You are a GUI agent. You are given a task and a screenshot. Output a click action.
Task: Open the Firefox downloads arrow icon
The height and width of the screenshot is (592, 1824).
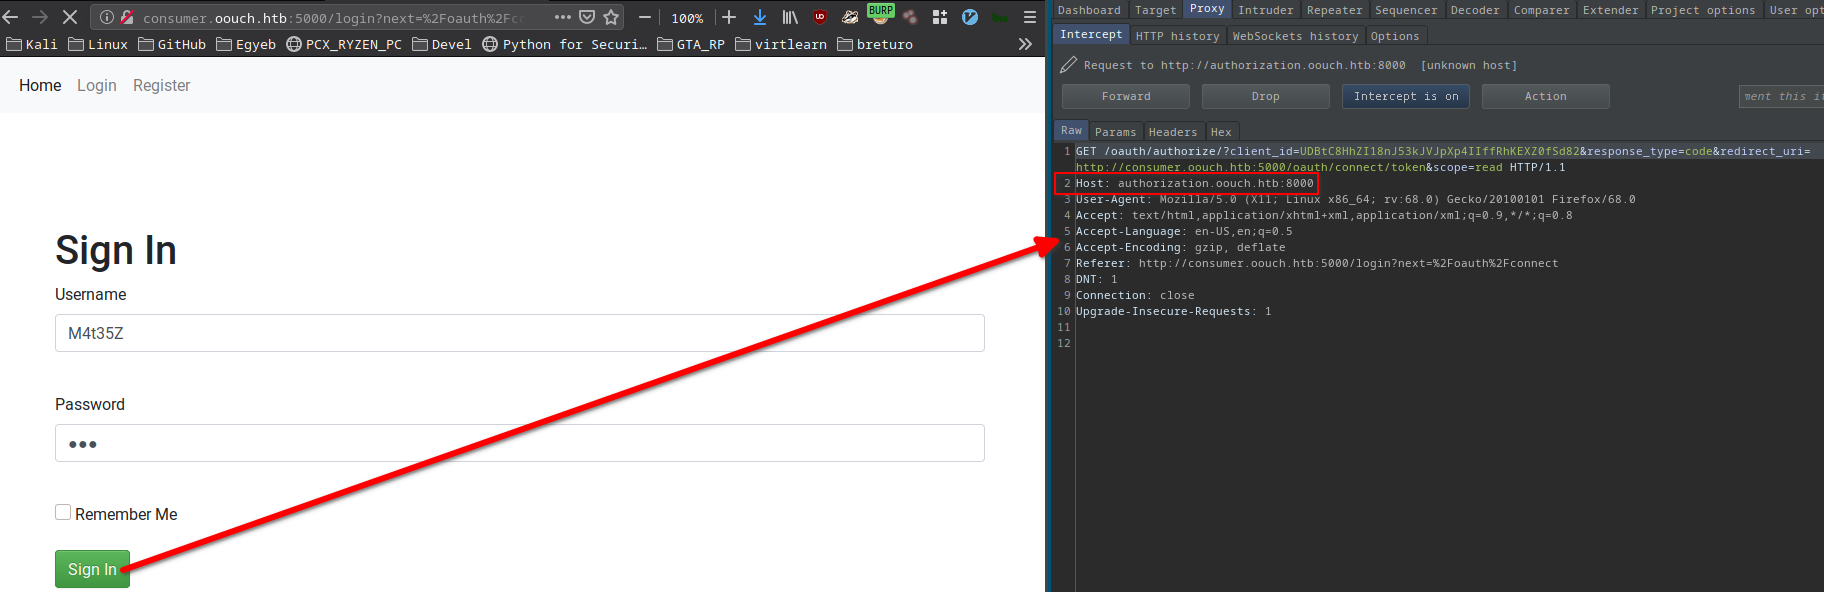click(x=759, y=17)
